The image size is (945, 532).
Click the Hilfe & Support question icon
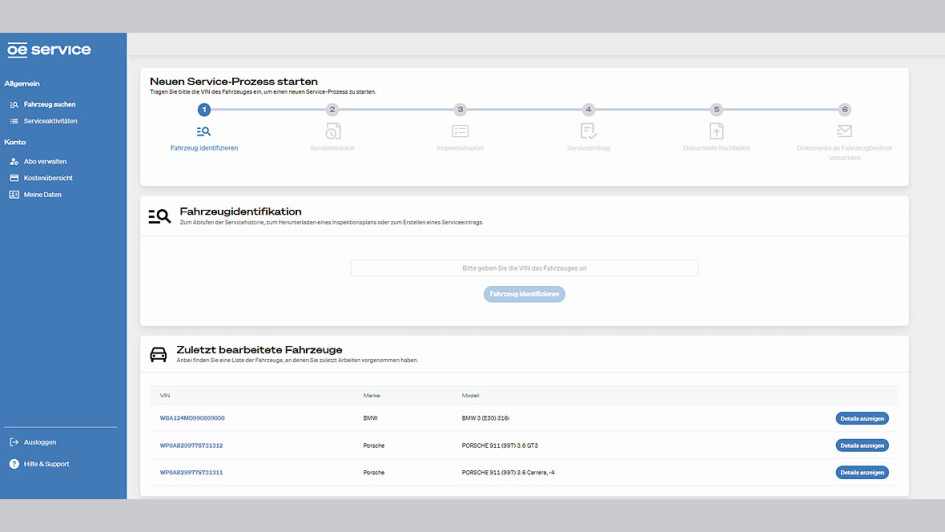click(x=14, y=464)
